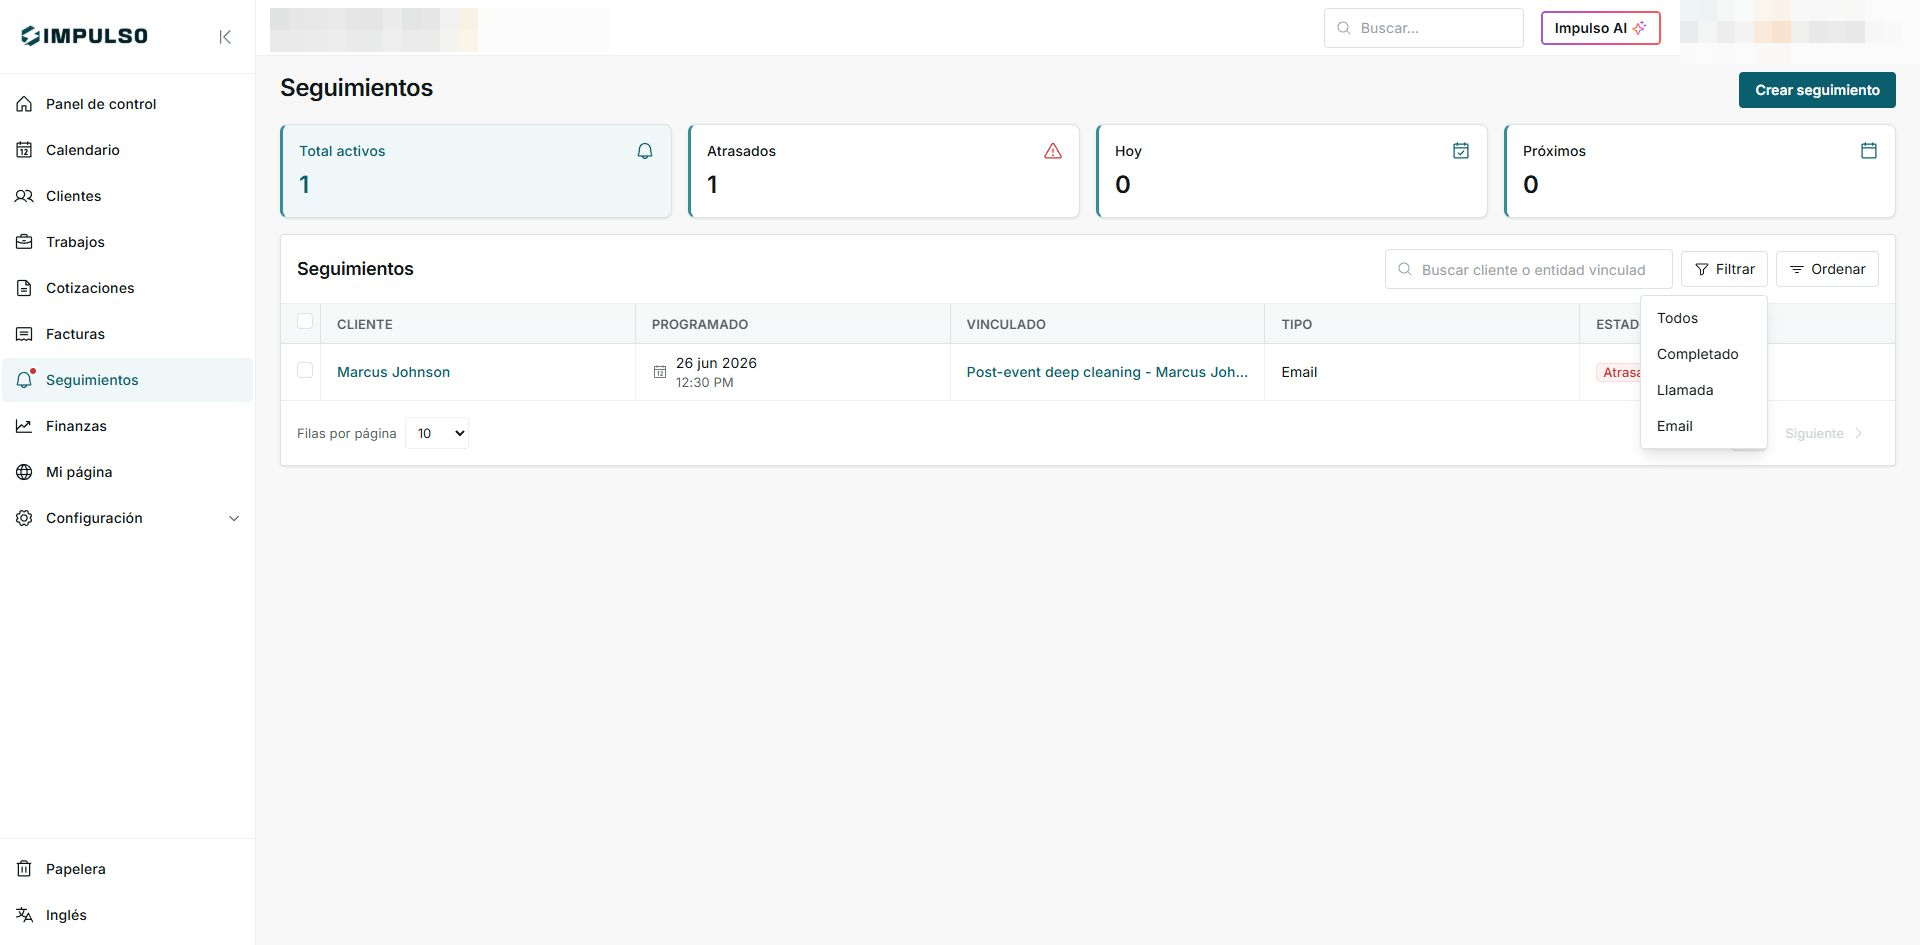Image resolution: width=1920 pixels, height=945 pixels.
Task: Click the Calendario icon in sidebar
Action: tap(24, 150)
